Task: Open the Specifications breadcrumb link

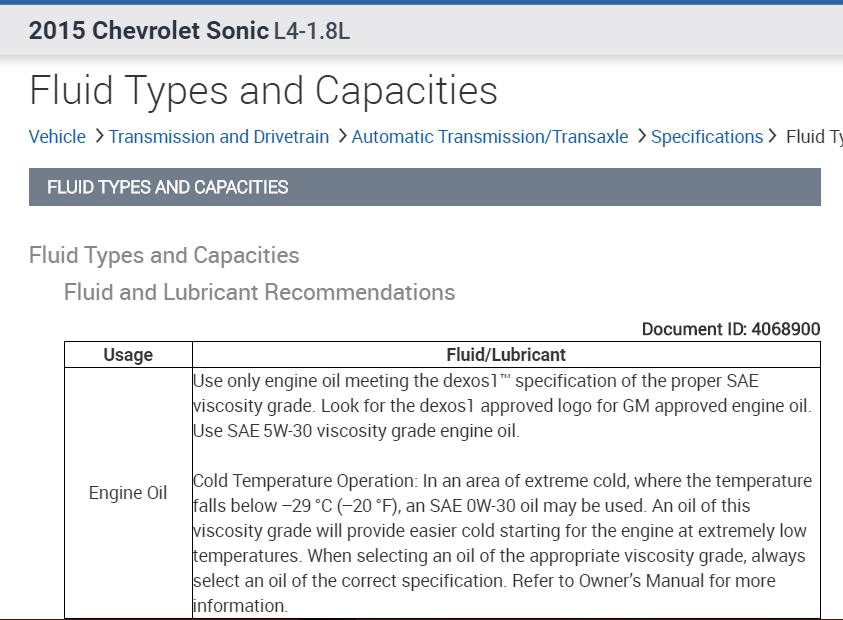Action: 706,137
